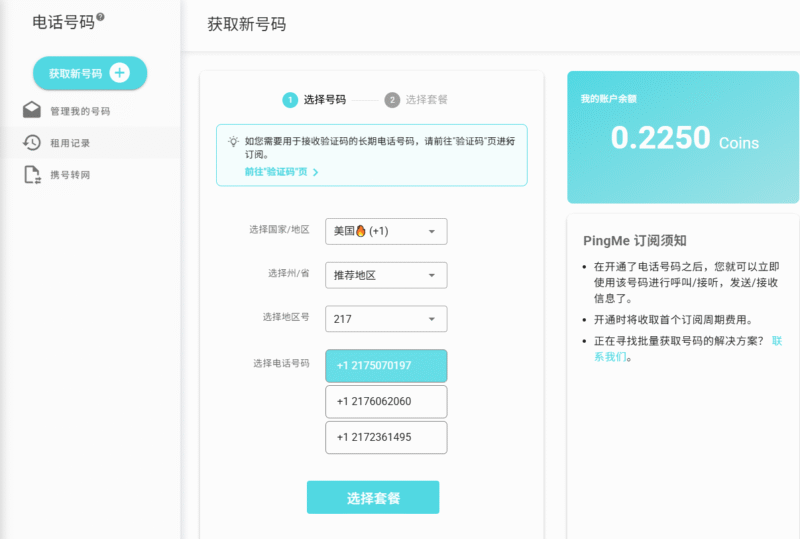800x539 pixels.
Task: Click the 选择套餐 submit button
Action: 373,497
